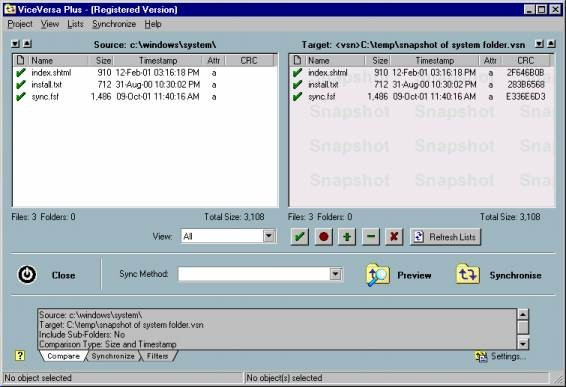Viewport: 566px width, 387px height.
Task: Click the file icon column header in target list
Action: 297,60
